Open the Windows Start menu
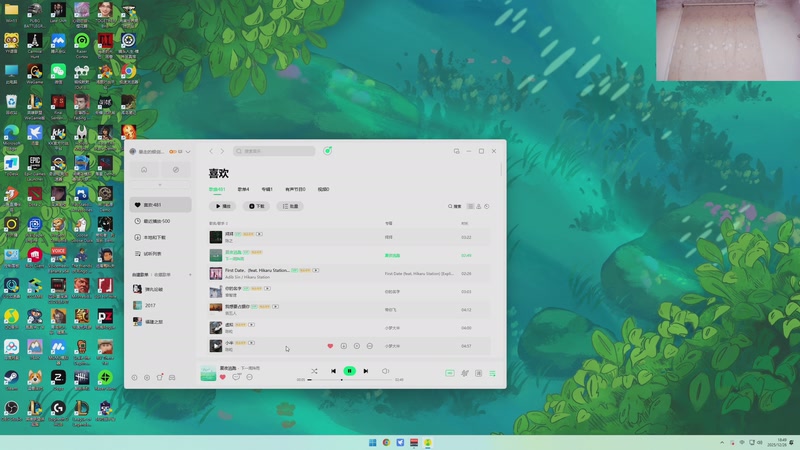 [372, 442]
